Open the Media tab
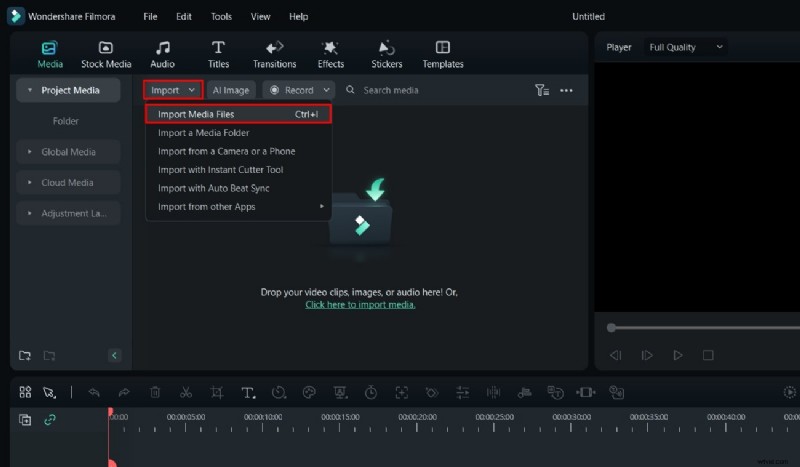Image resolution: width=800 pixels, height=467 pixels. 50,55
